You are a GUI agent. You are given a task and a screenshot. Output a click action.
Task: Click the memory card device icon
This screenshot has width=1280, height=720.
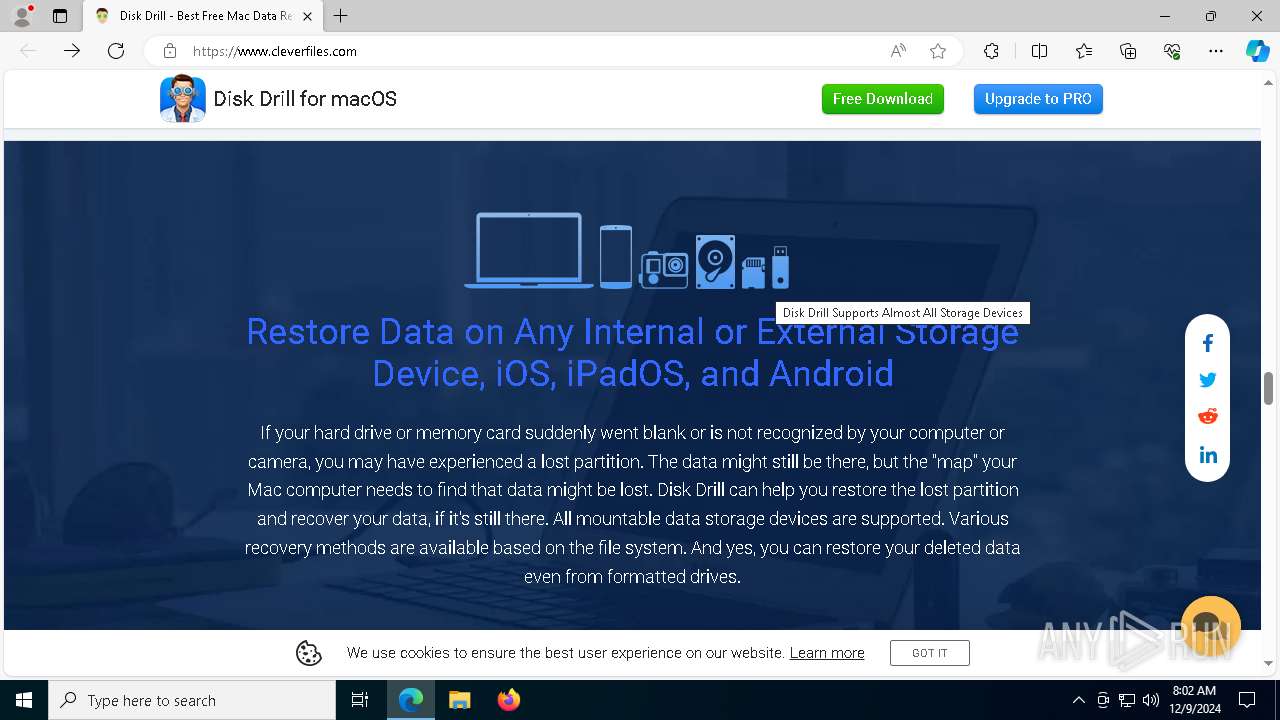[x=753, y=273]
